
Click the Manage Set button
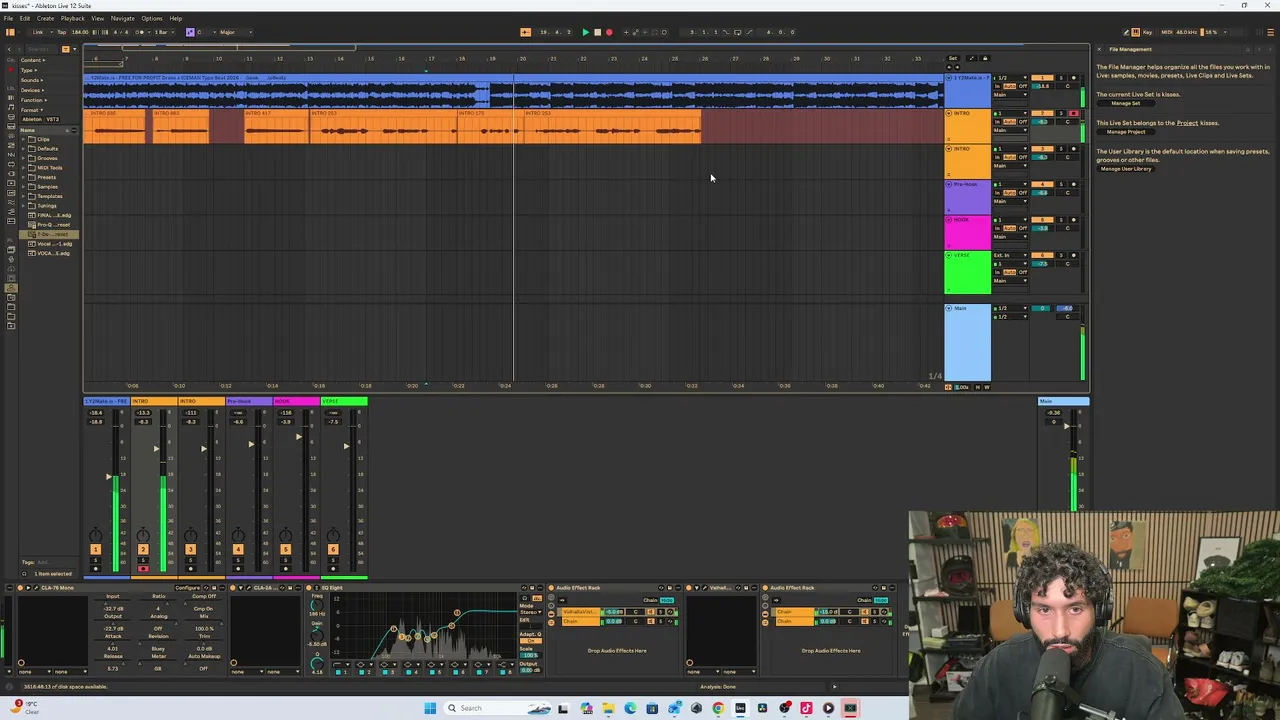[1125, 103]
